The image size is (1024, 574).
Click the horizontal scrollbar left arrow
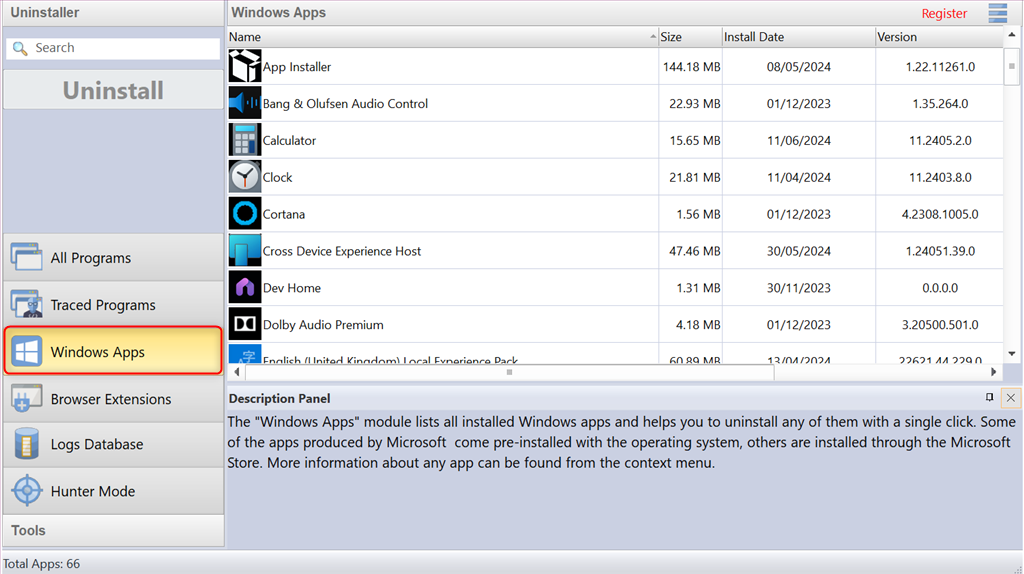pyautogui.click(x=236, y=372)
